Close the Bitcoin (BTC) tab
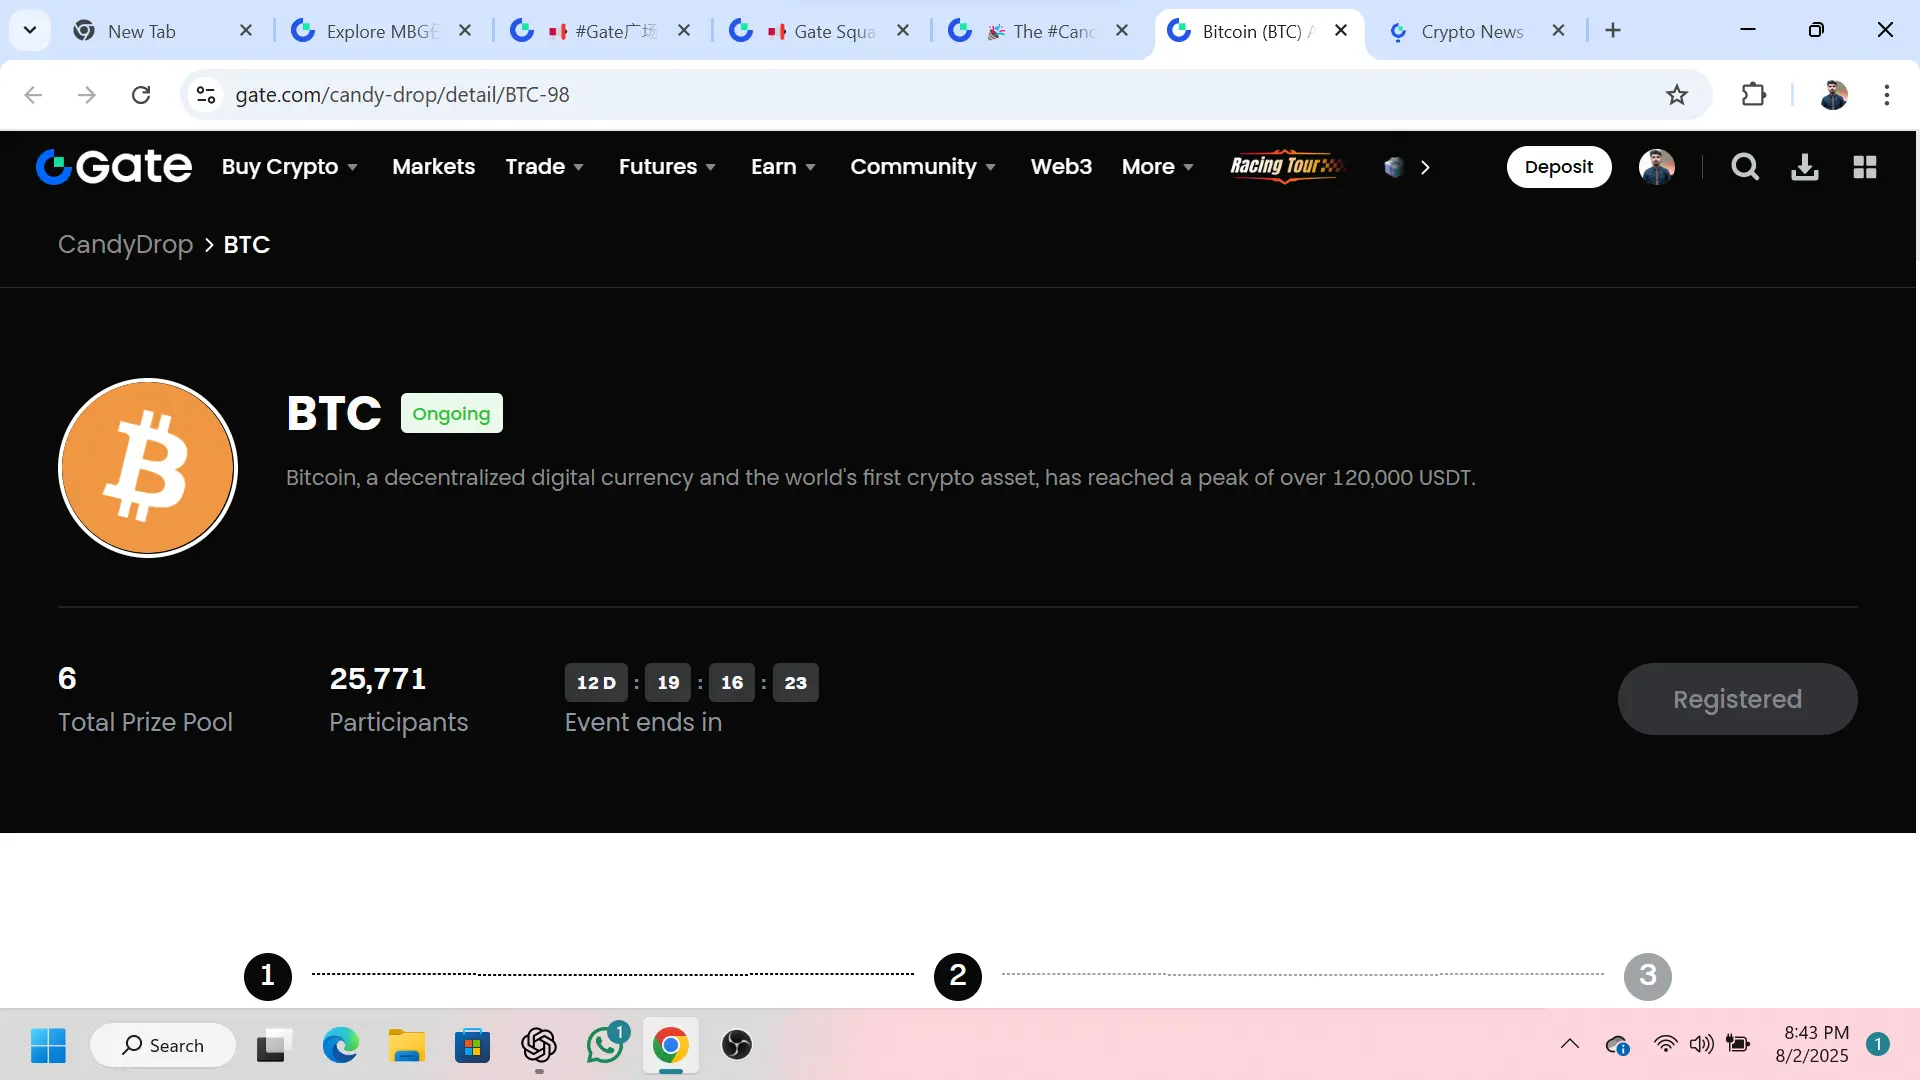This screenshot has height=1080, width=1920. pyautogui.click(x=1341, y=31)
